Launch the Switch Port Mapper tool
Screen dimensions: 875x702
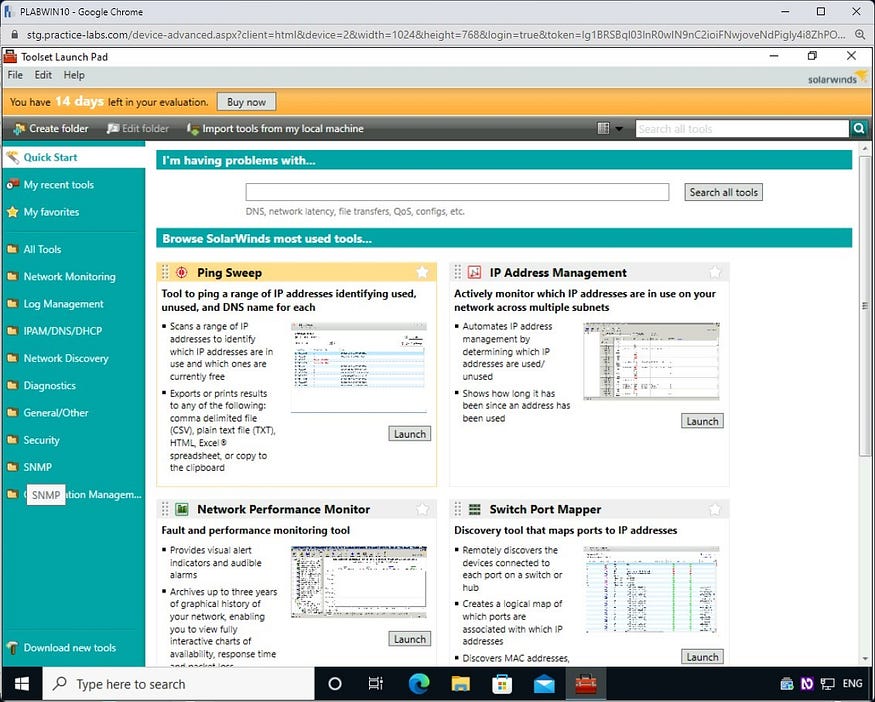(x=702, y=657)
